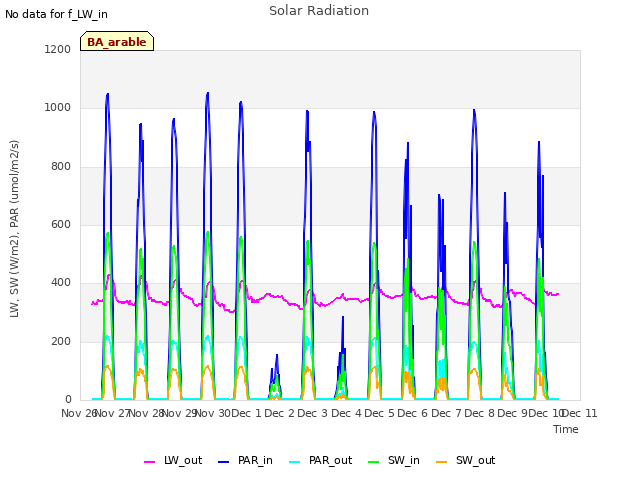
Task: Click the 1000 y-axis tick label
Action: [x=58, y=108]
